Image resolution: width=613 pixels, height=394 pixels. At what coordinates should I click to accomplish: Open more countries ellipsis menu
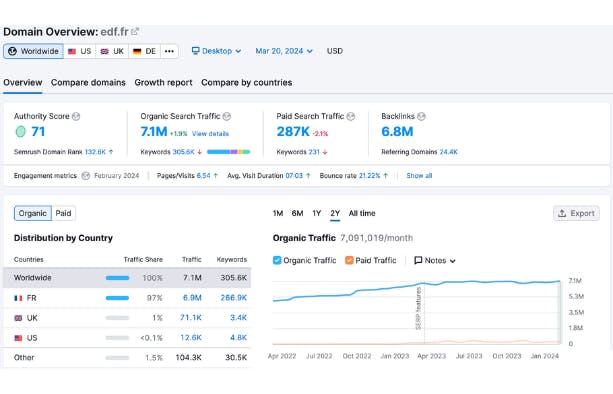169,51
